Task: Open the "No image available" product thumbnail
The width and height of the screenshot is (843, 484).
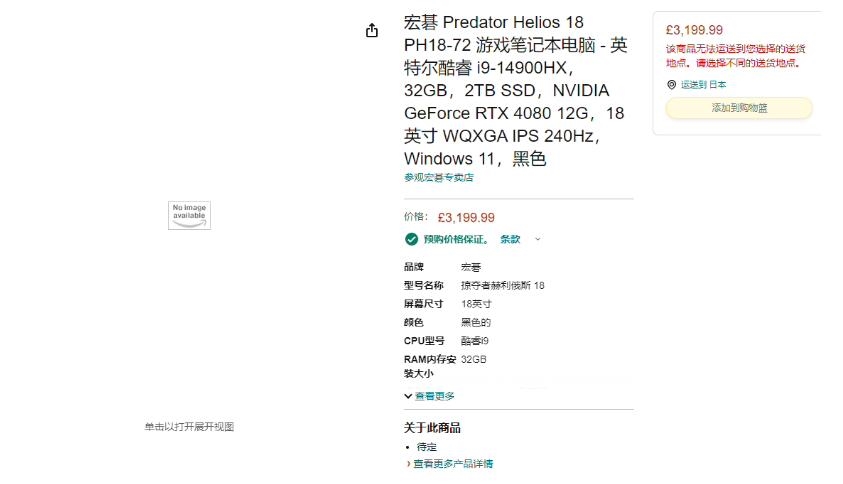Action: click(189, 215)
